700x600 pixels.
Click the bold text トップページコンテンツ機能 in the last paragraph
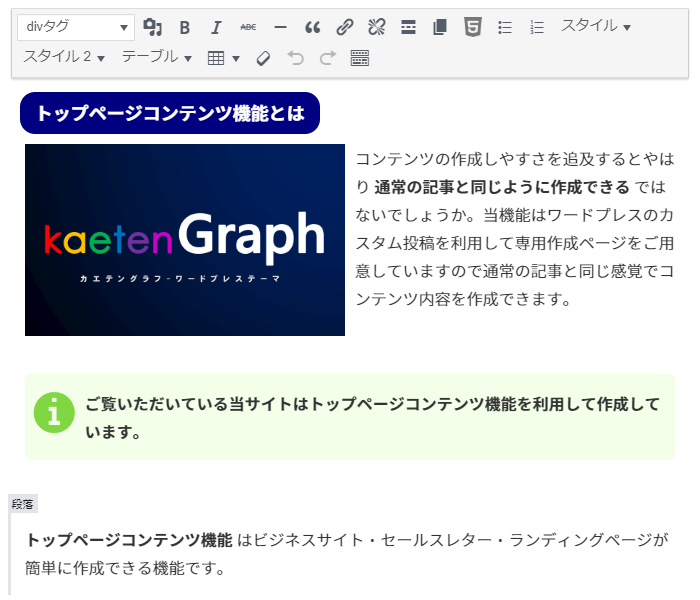[x=129, y=540]
